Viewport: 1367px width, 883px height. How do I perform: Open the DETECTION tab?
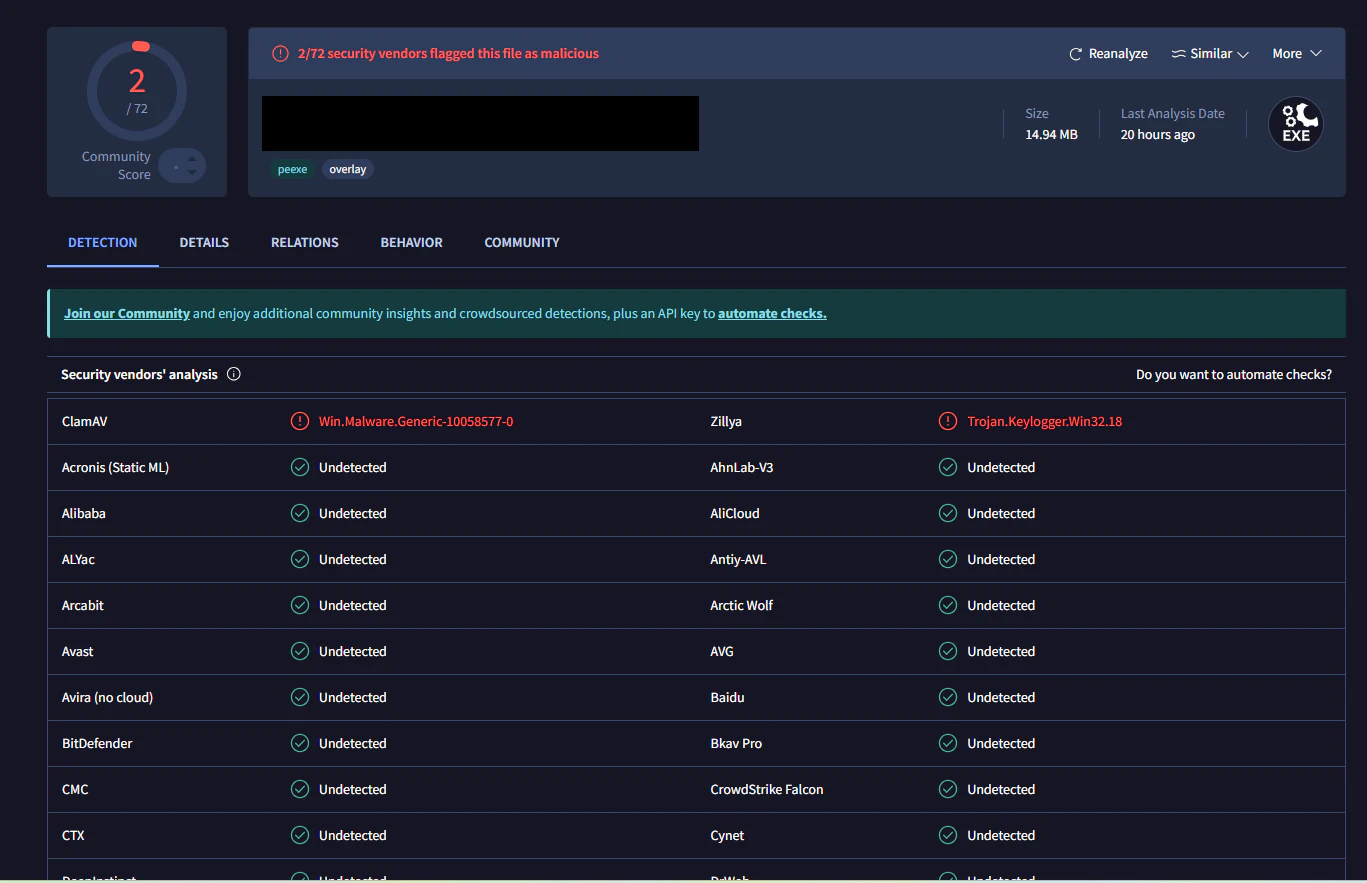pos(103,242)
